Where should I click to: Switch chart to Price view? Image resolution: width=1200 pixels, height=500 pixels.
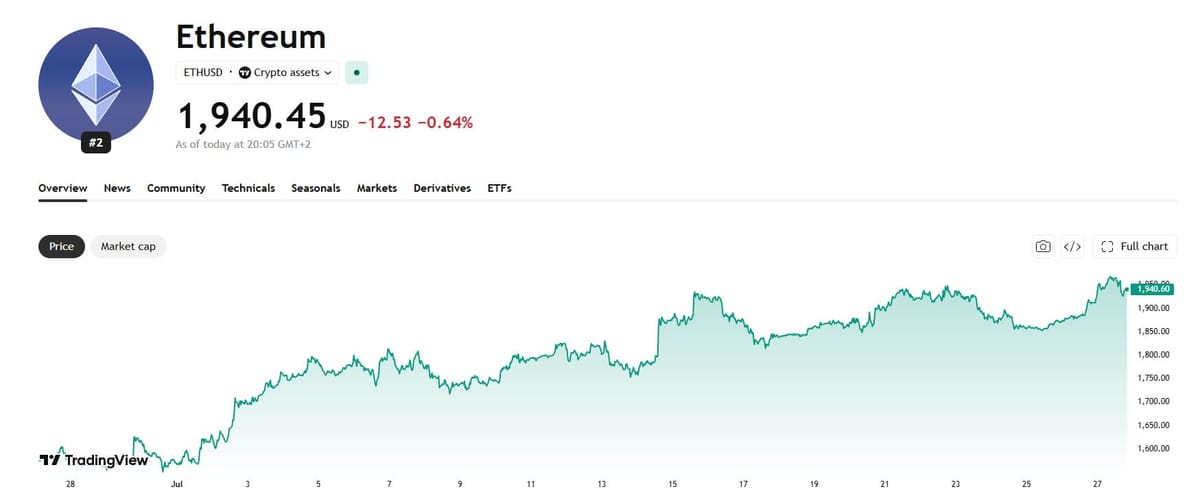click(61, 246)
